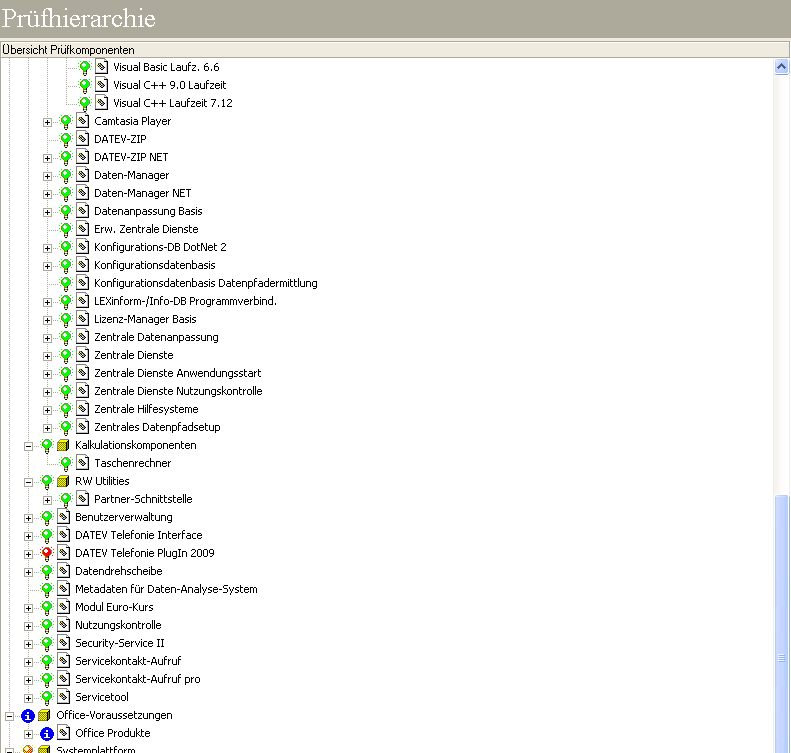Click the Übersicht Prüfkomponenten header
This screenshot has width=791, height=753.
68,49
